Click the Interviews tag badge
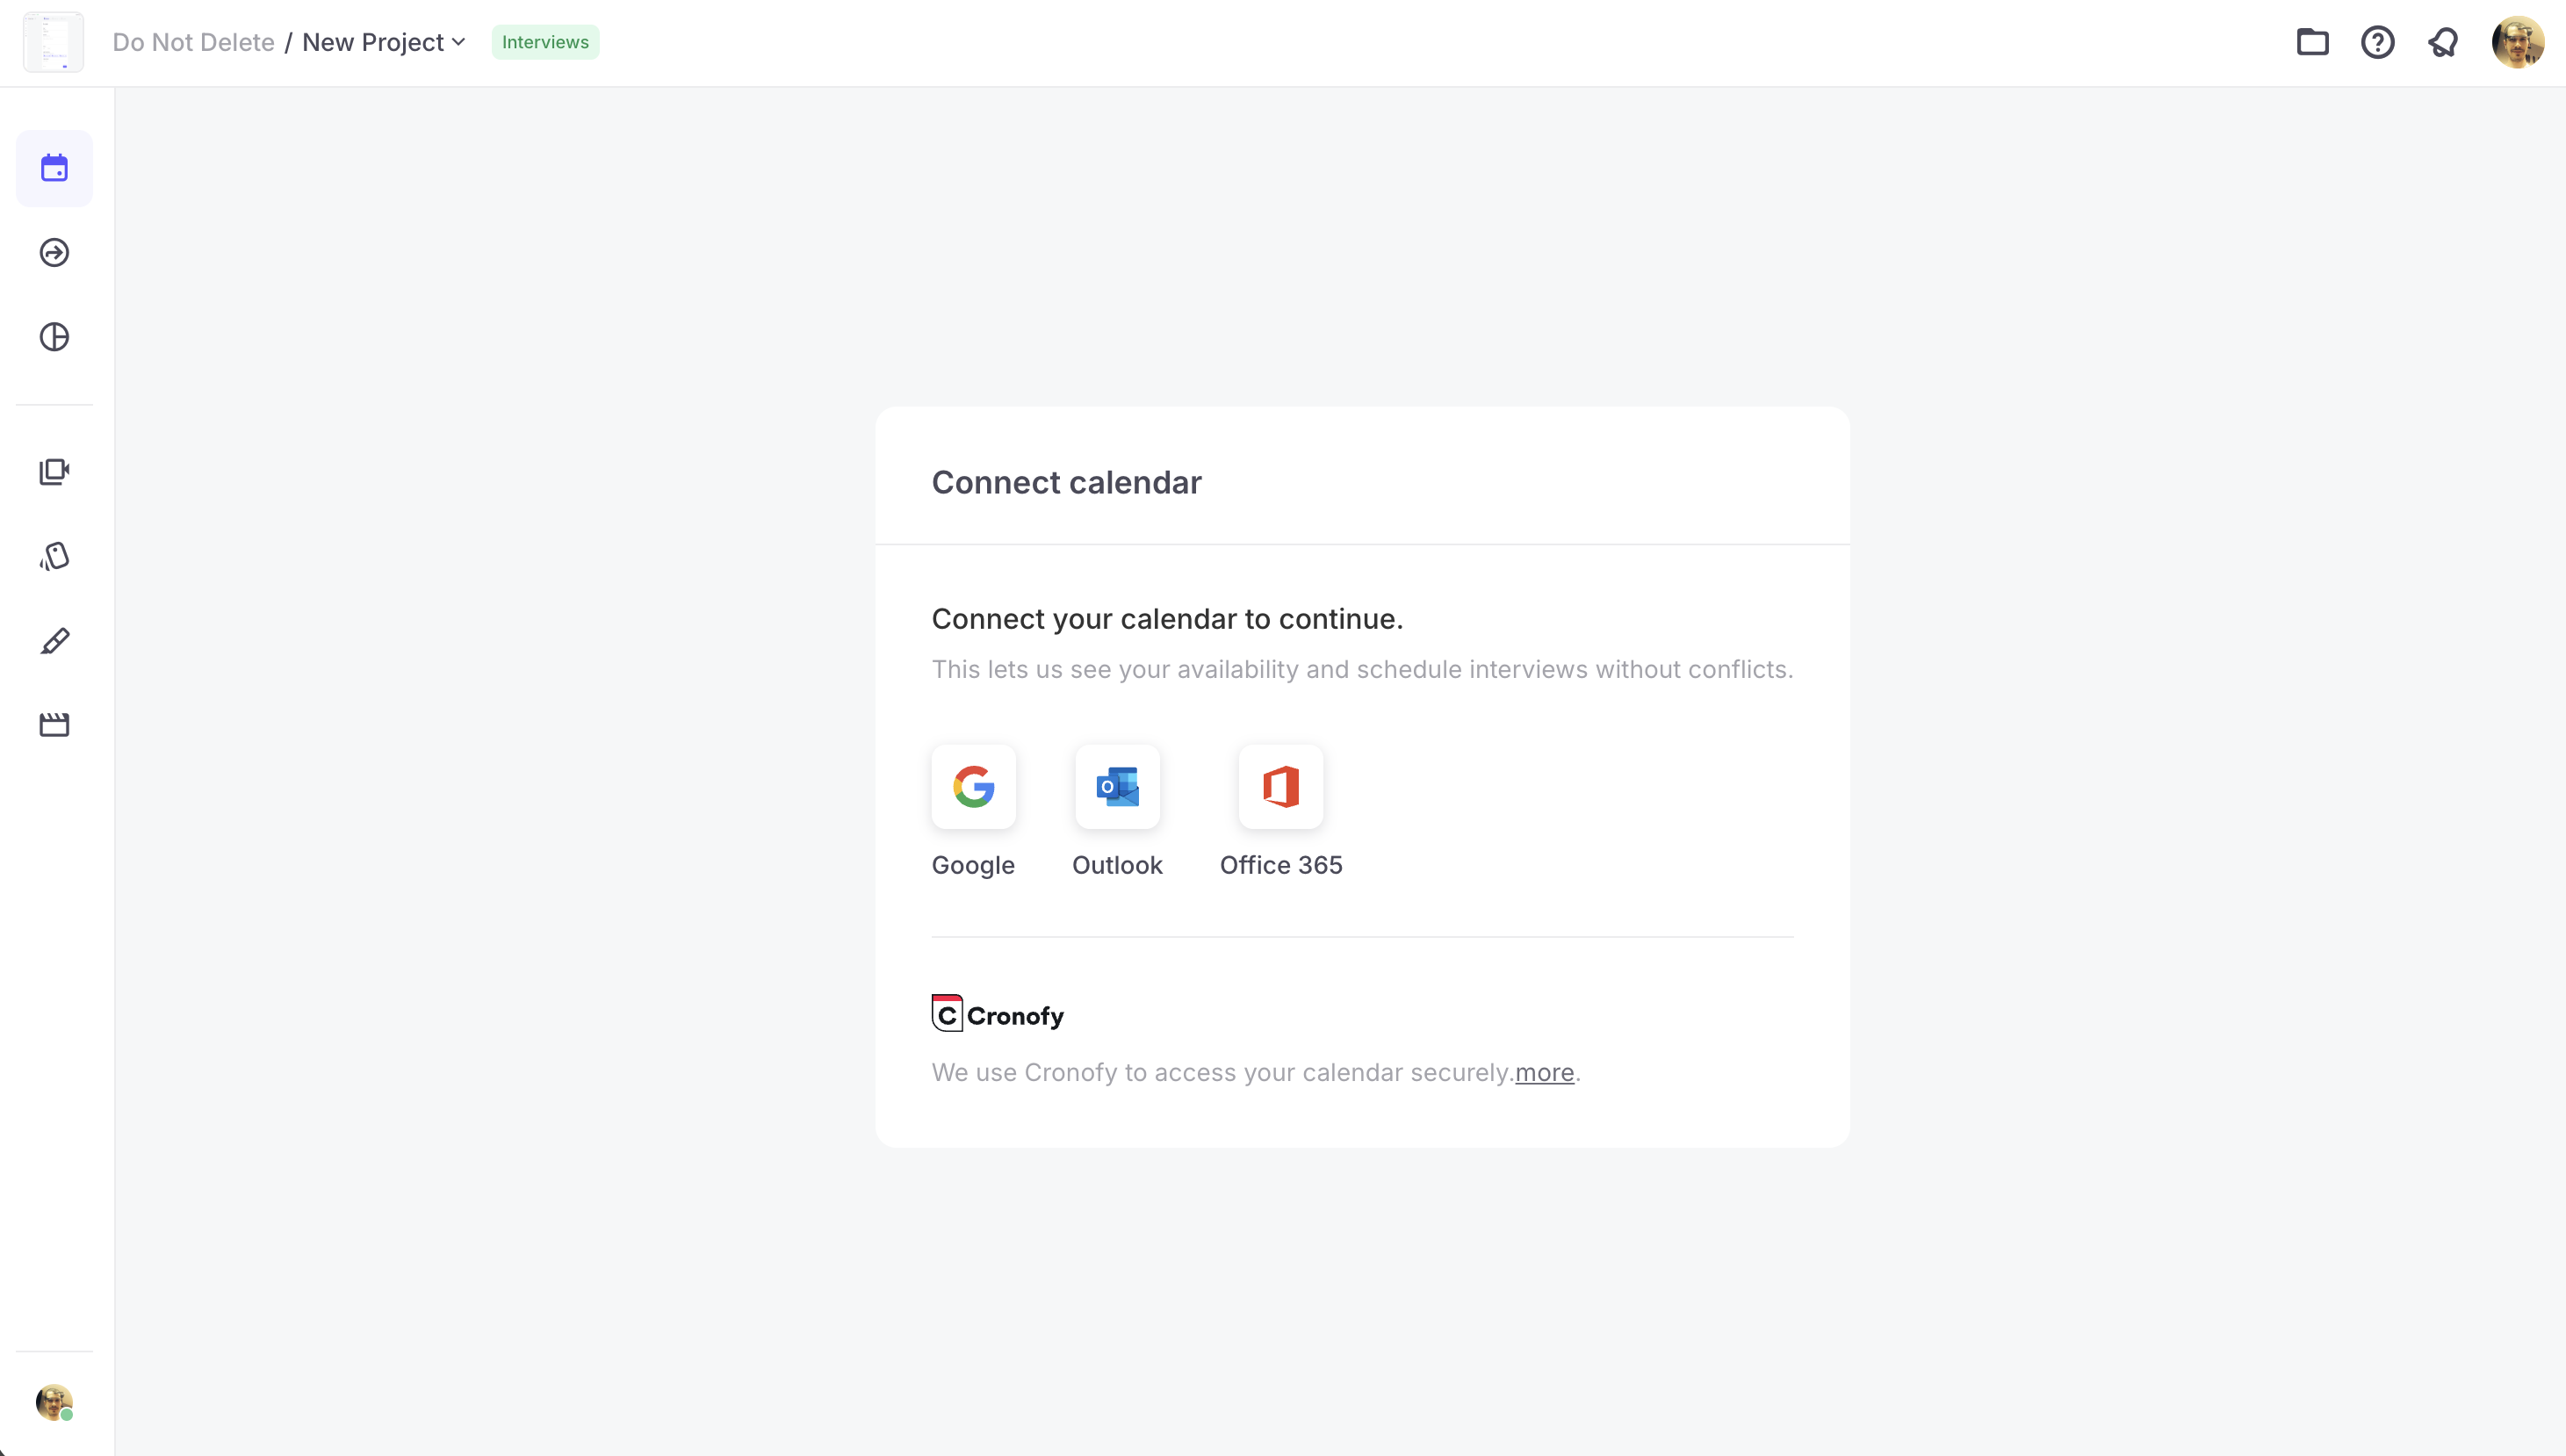Image resolution: width=2566 pixels, height=1456 pixels. point(545,42)
